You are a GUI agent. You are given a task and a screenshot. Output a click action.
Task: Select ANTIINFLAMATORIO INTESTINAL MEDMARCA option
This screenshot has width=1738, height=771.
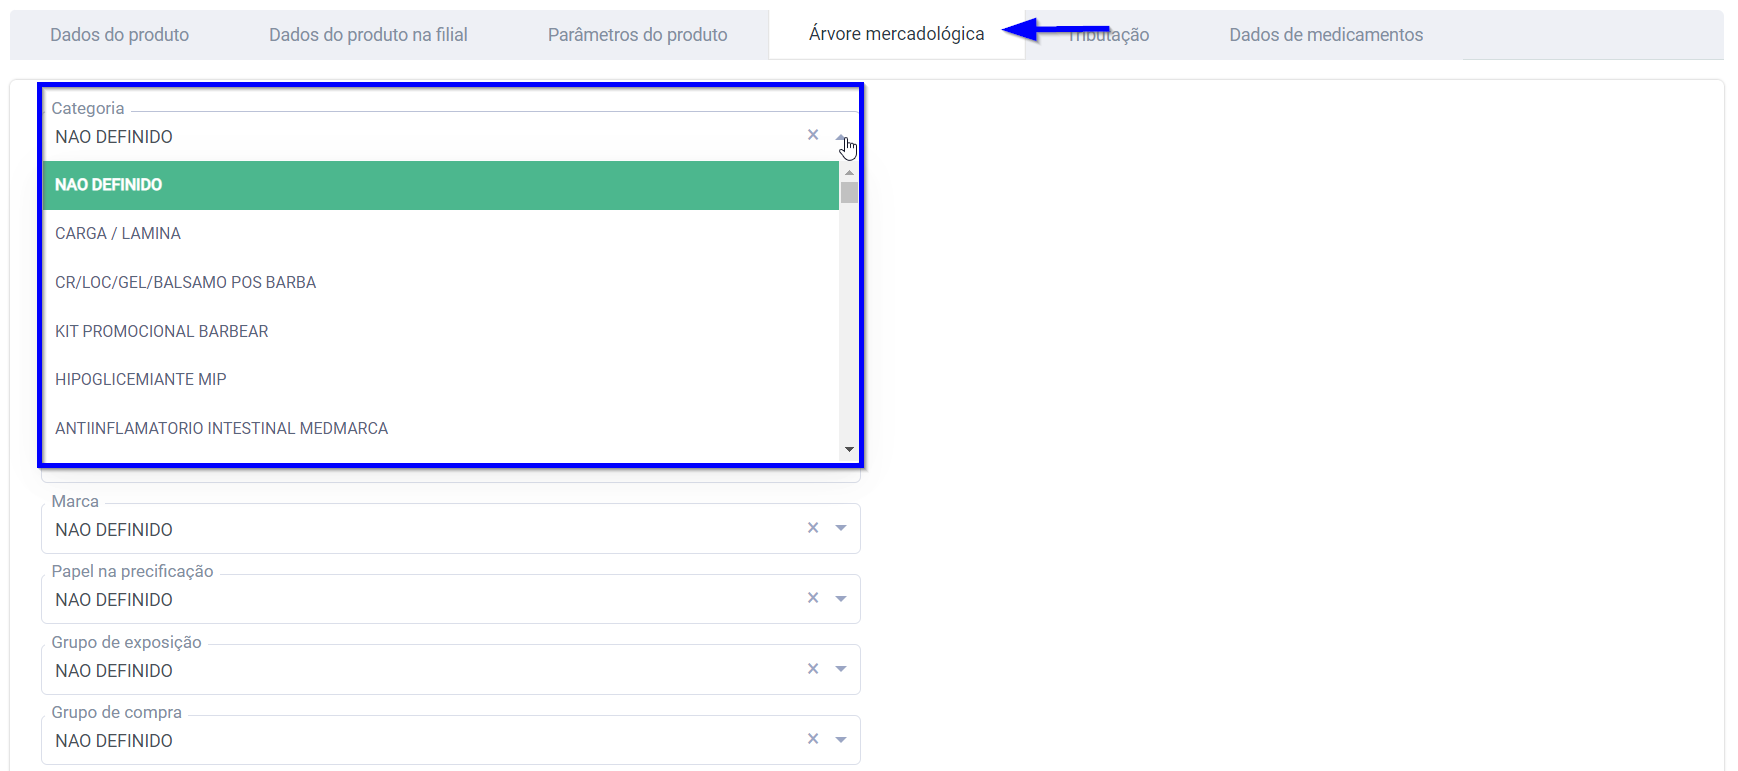(441, 428)
